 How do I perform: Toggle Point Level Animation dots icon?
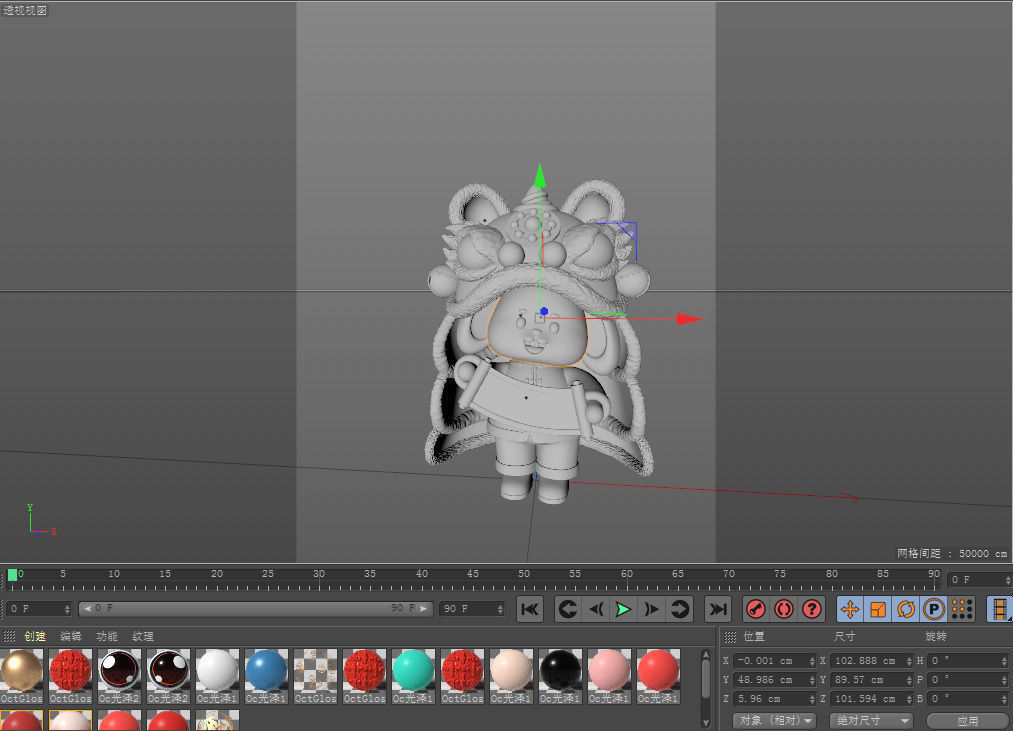click(x=962, y=609)
